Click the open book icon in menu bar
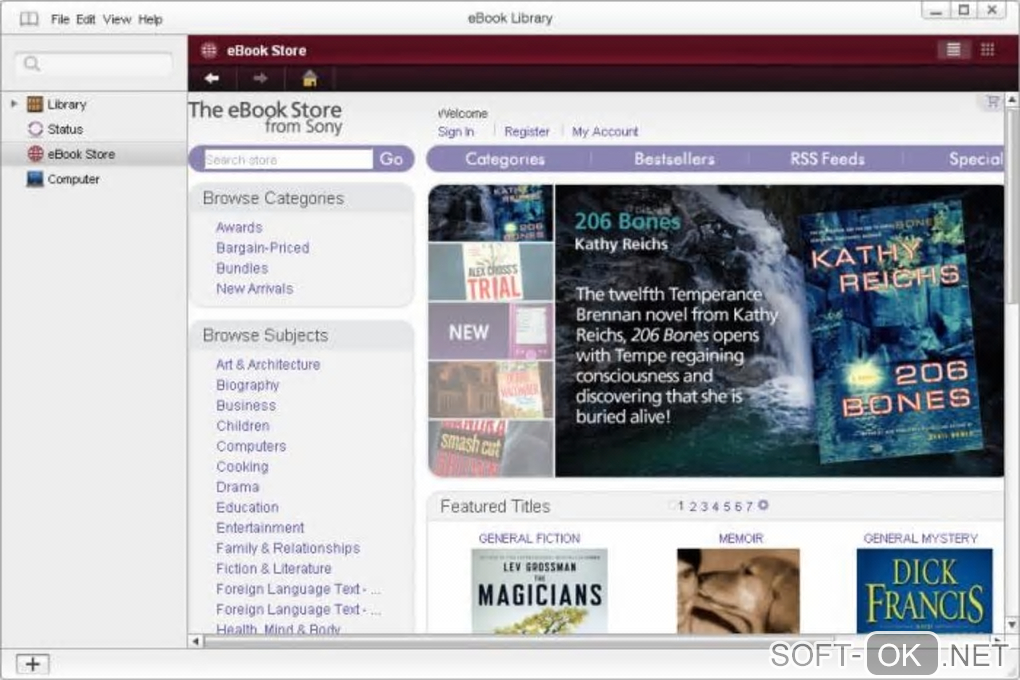Viewport: 1020px width, 680px height. click(29, 19)
